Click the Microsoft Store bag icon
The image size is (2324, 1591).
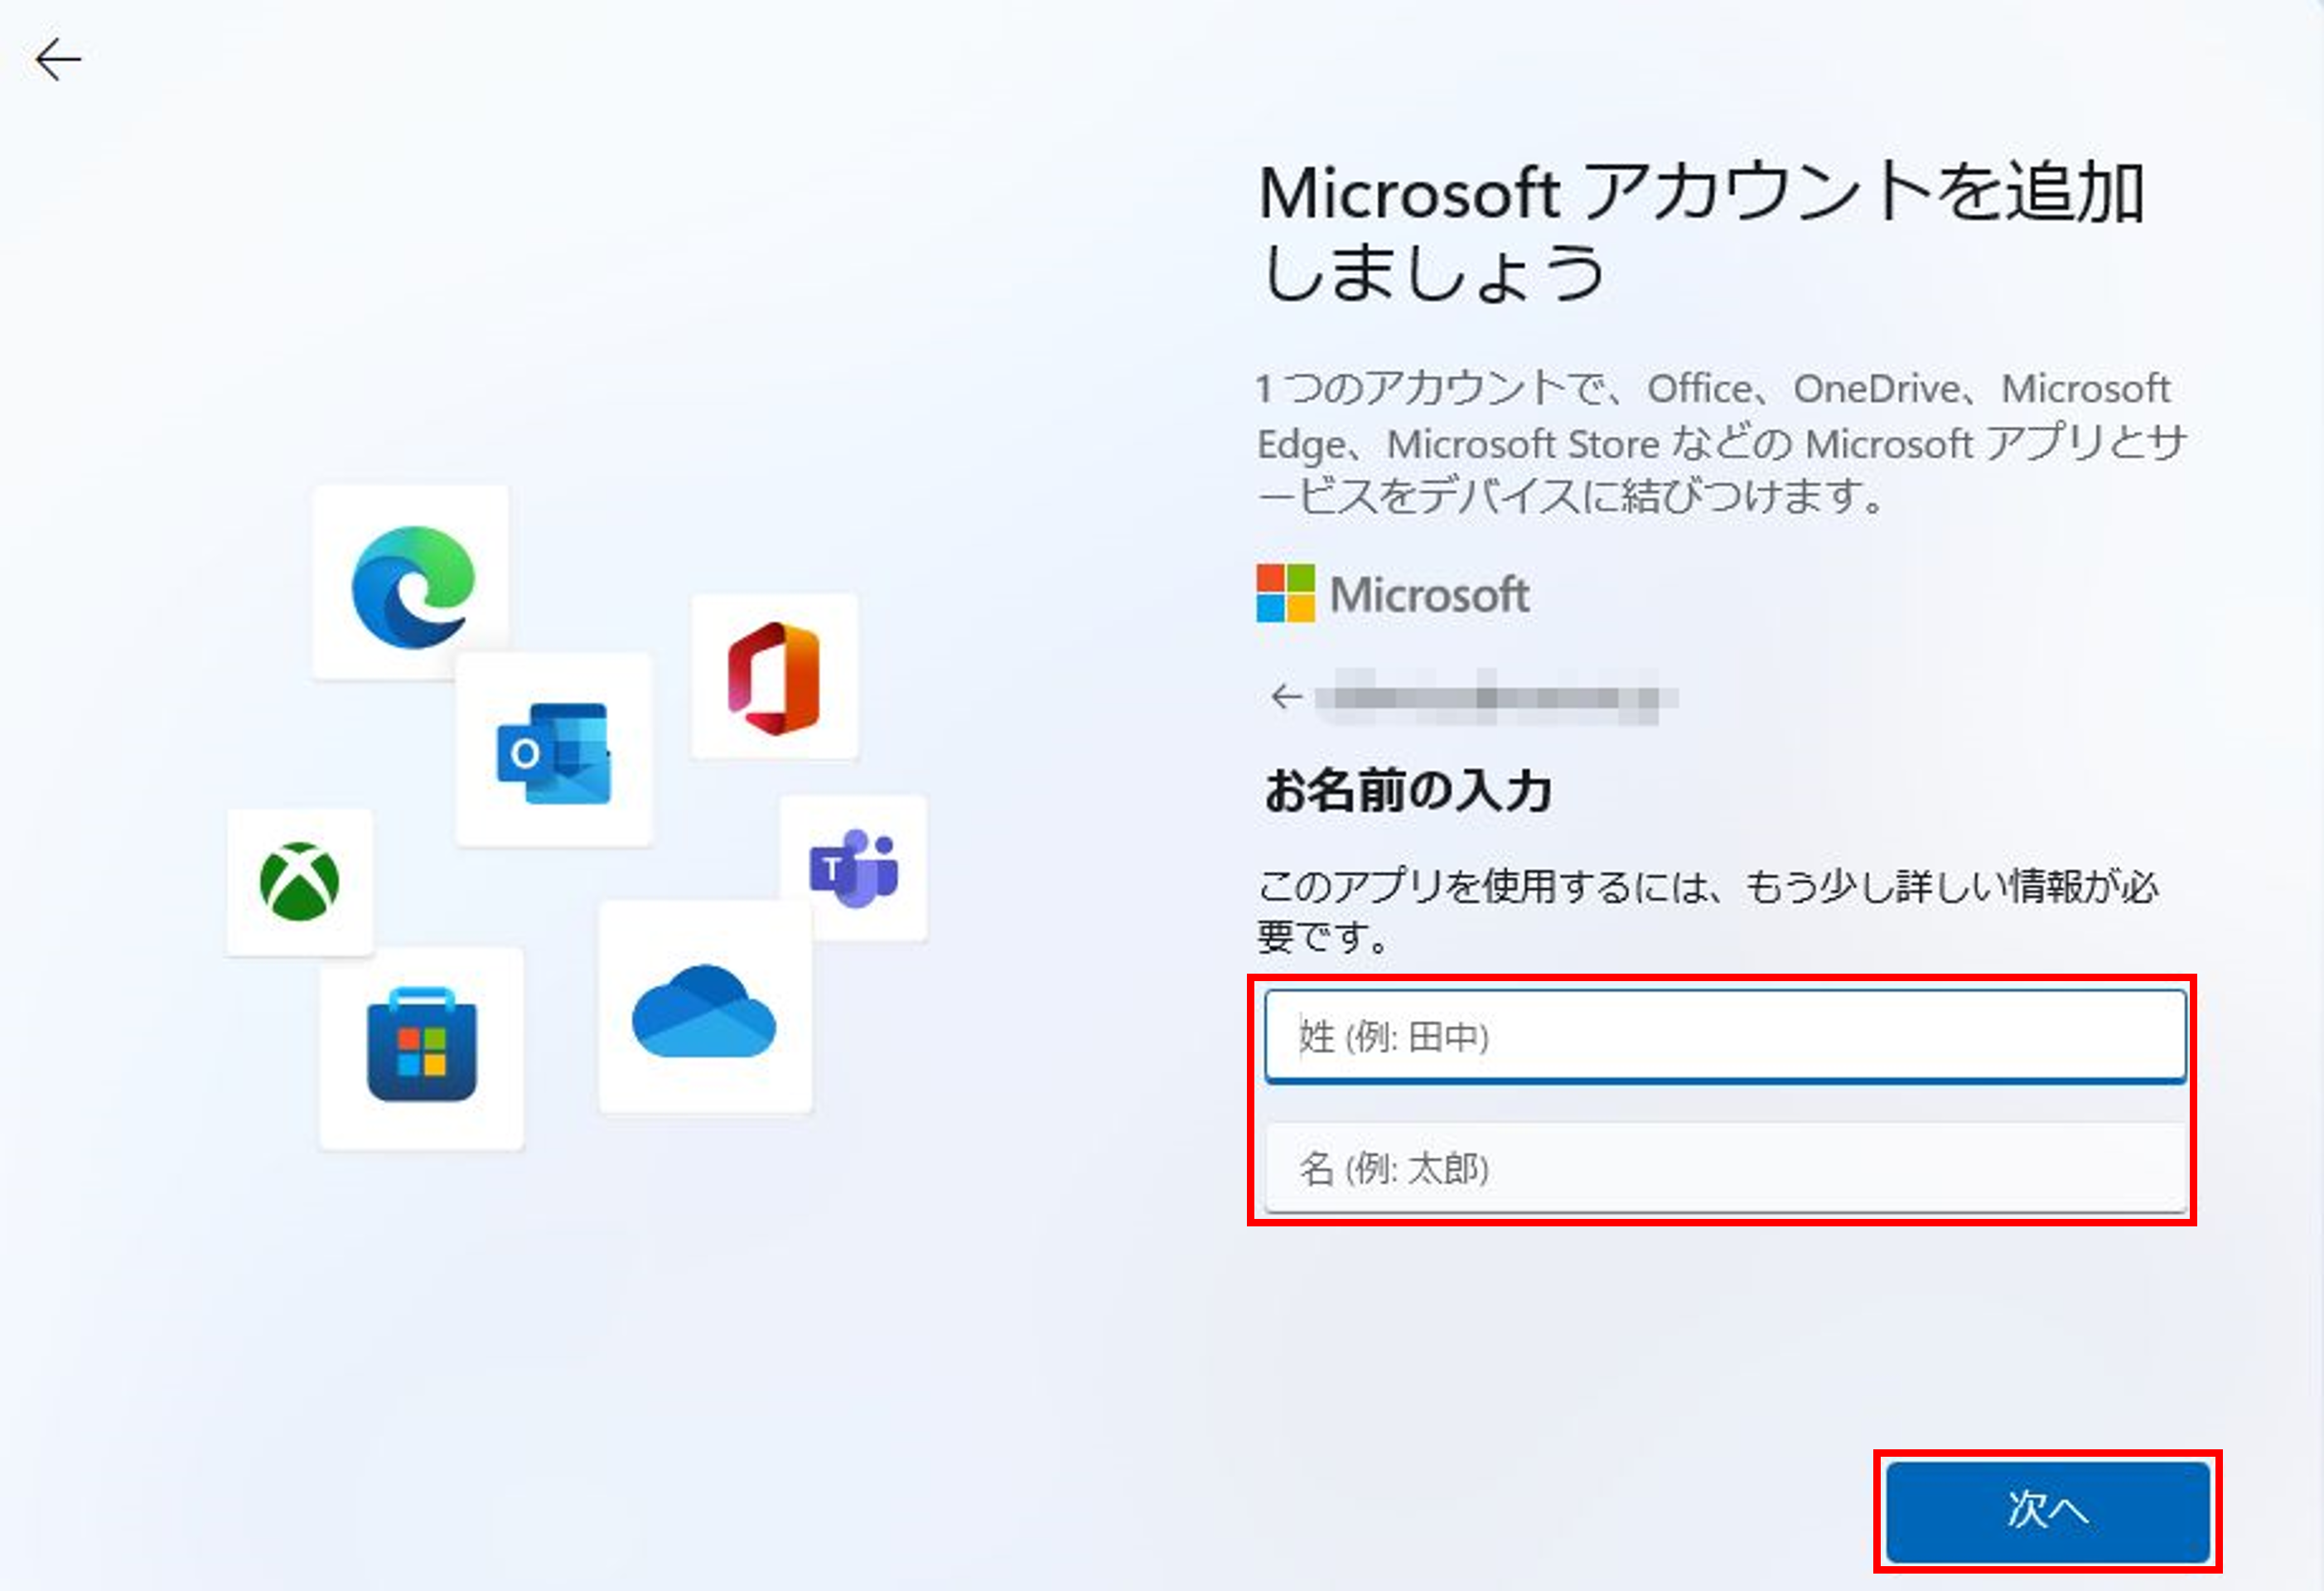422,1045
